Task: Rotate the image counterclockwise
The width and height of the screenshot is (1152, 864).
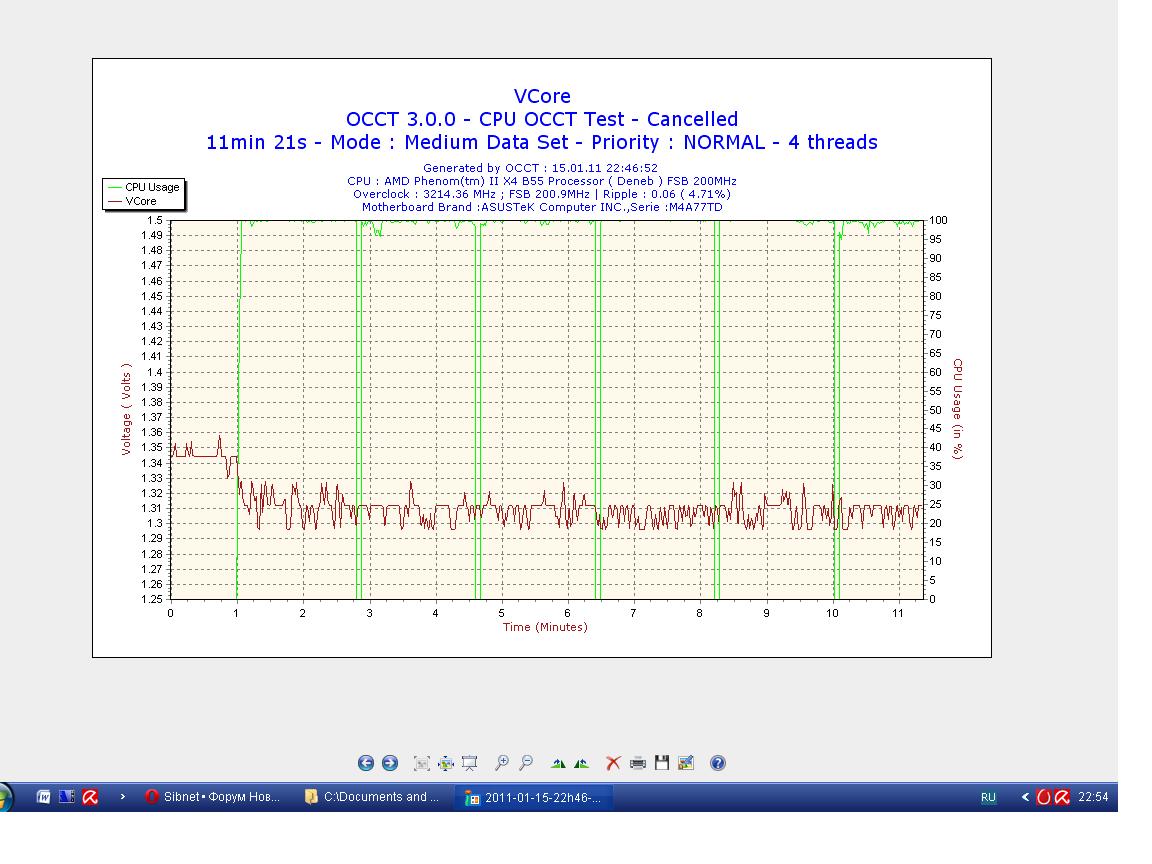Action: tap(582, 763)
